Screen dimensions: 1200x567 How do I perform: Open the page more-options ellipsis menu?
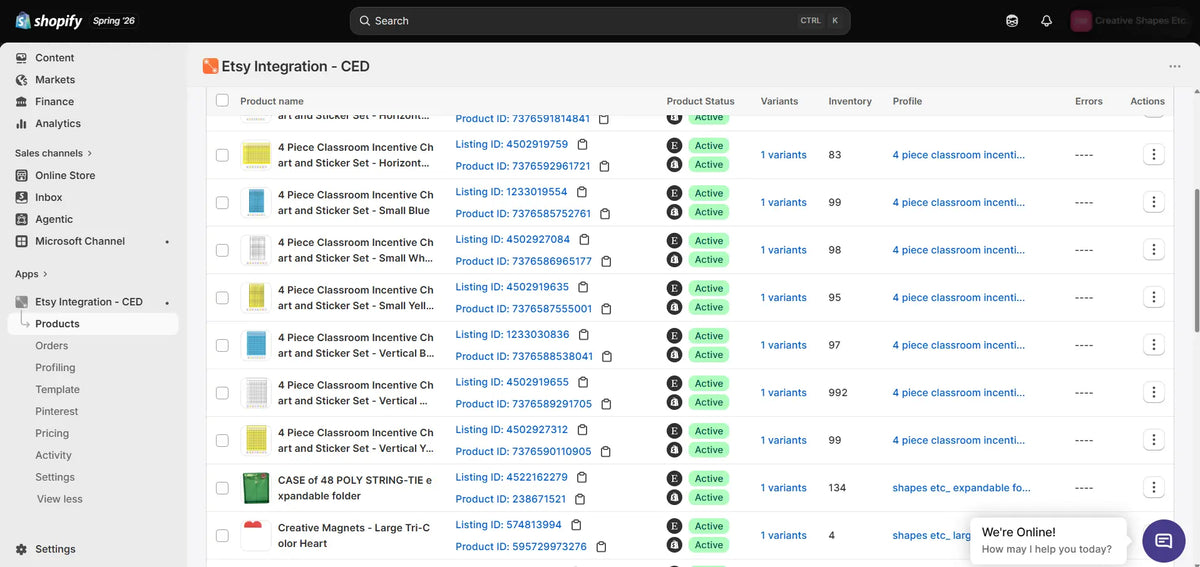pyautogui.click(x=1174, y=67)
